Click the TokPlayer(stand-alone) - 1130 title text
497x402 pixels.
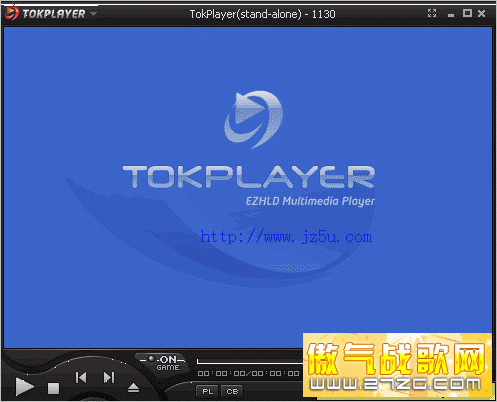(262, 14)
